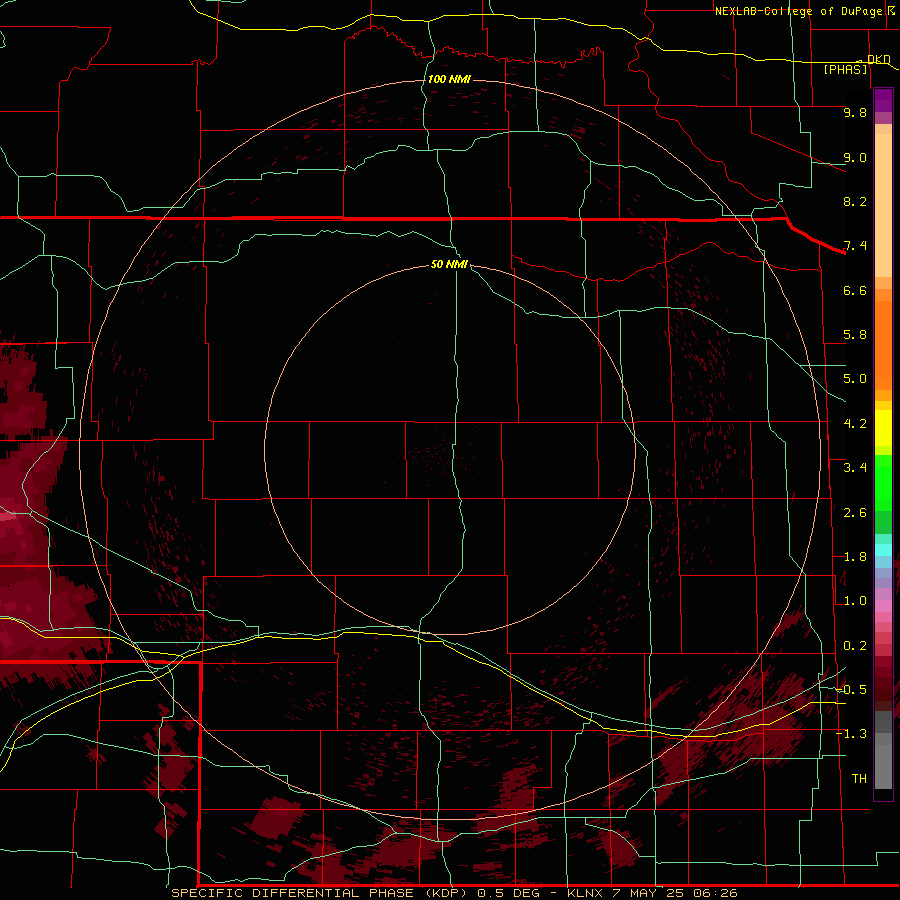The image size is (900, 900).
Task: Click the 9.8 value on the color scale
Action: [x=855, y=112]
